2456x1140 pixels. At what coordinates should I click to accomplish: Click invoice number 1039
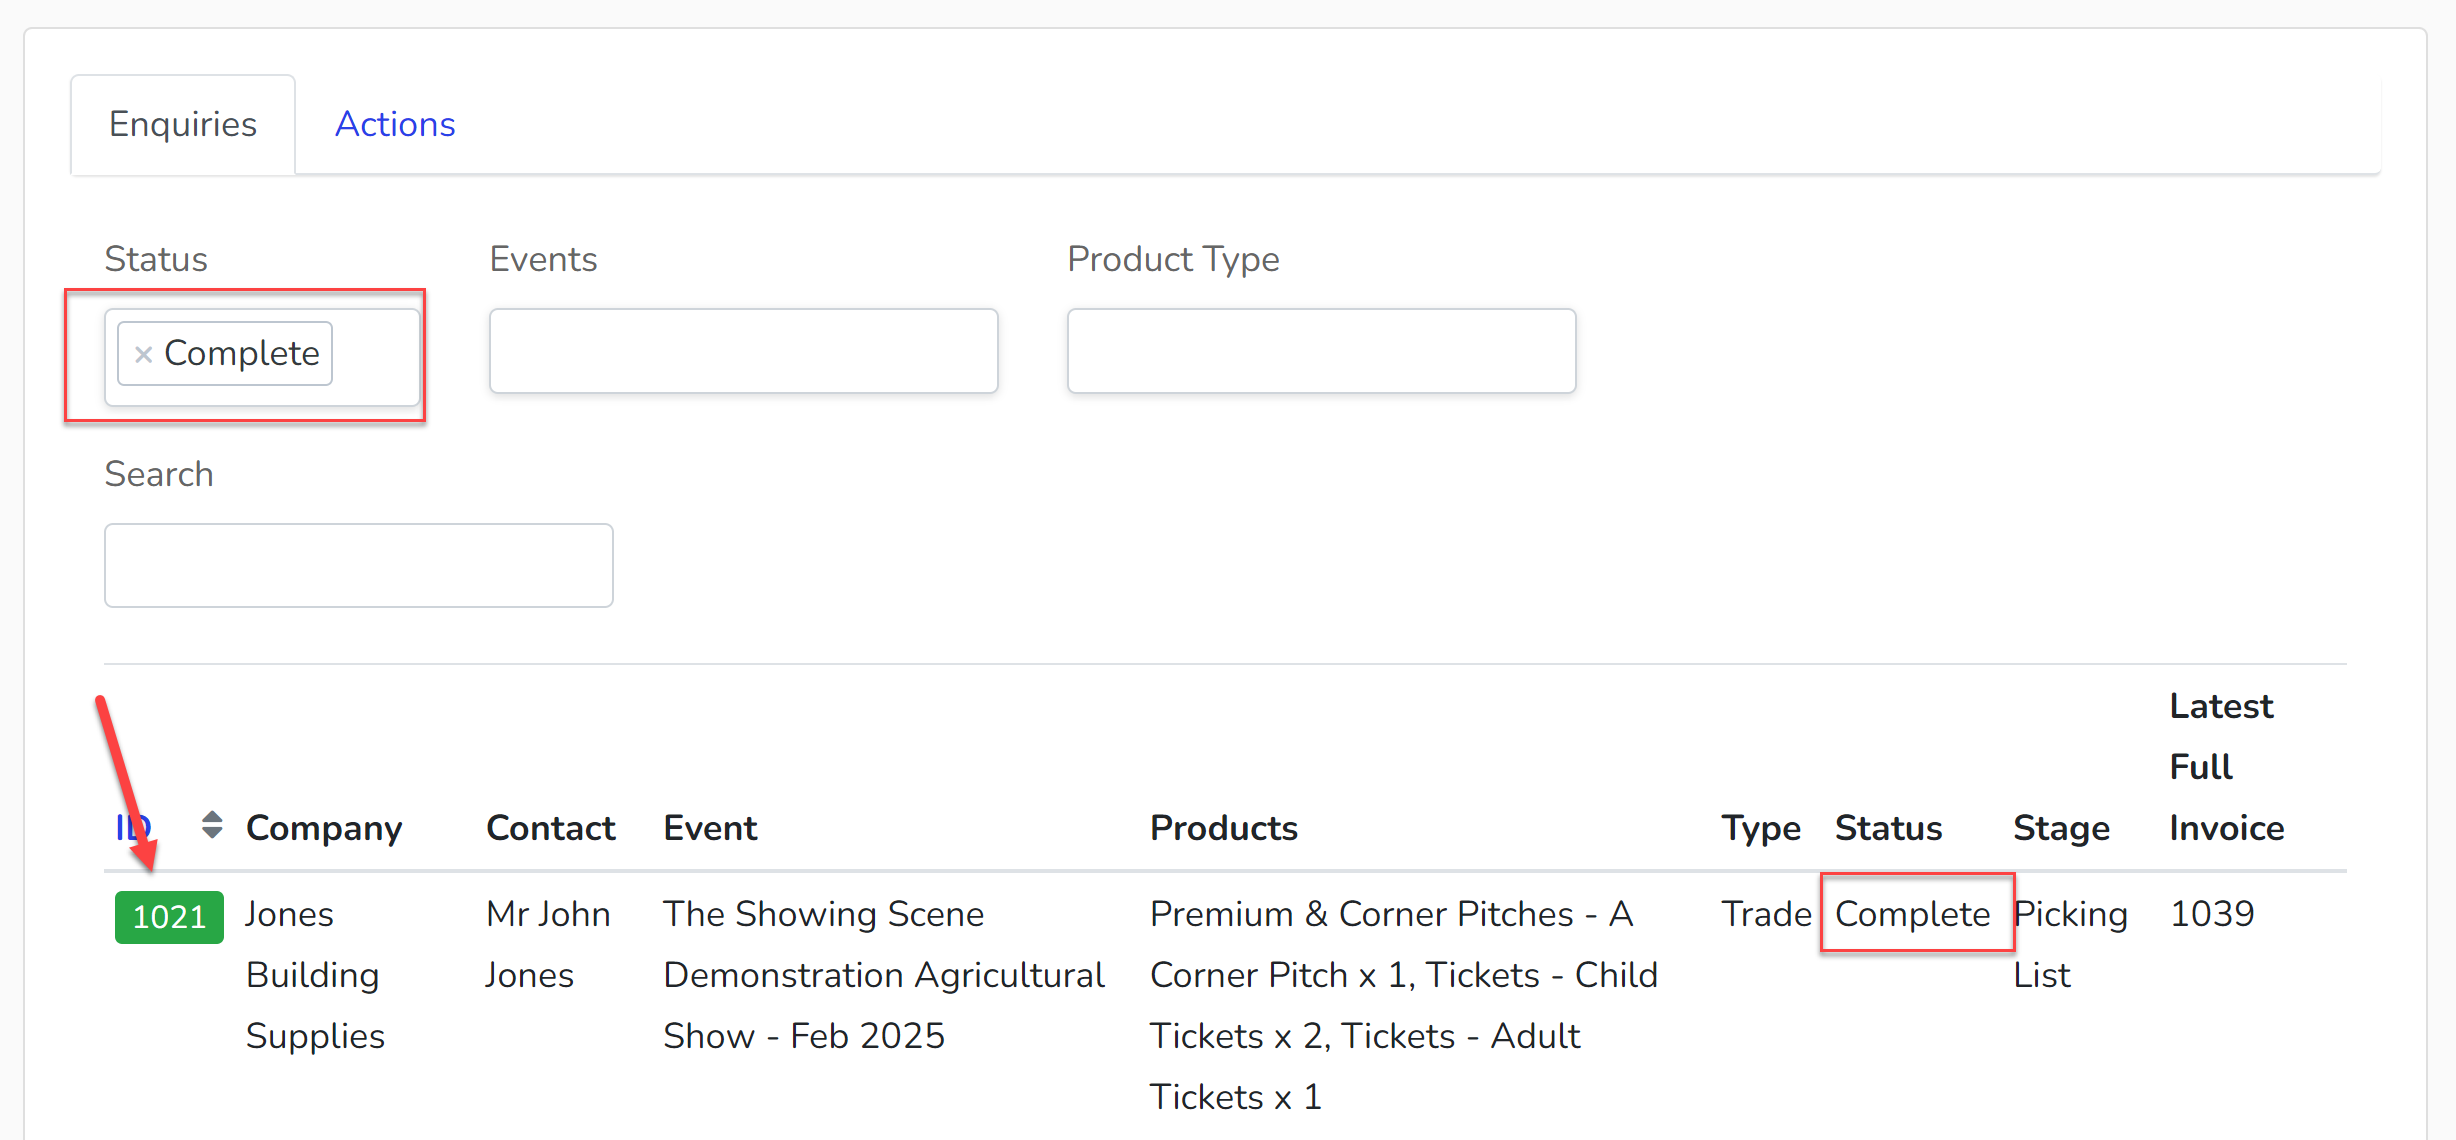point(2212,914)
